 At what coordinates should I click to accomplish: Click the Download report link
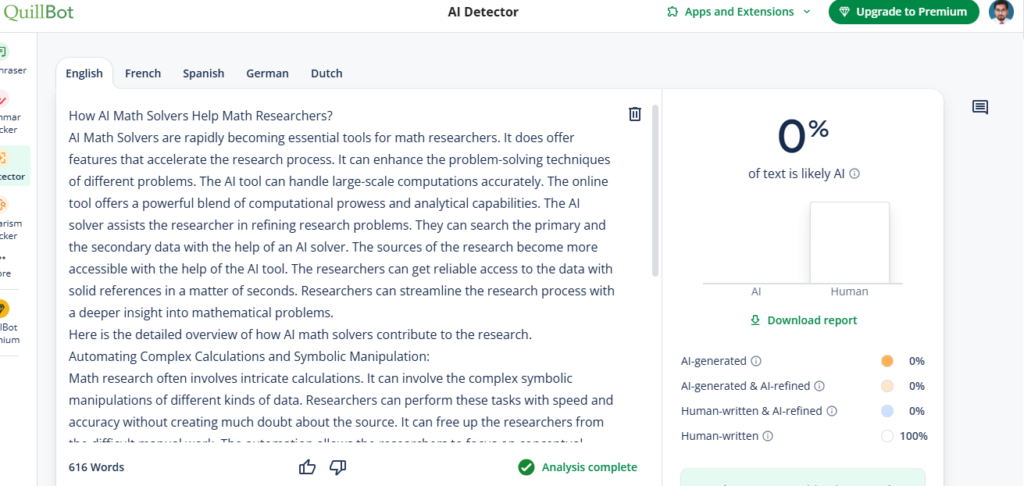coord(804,320)
